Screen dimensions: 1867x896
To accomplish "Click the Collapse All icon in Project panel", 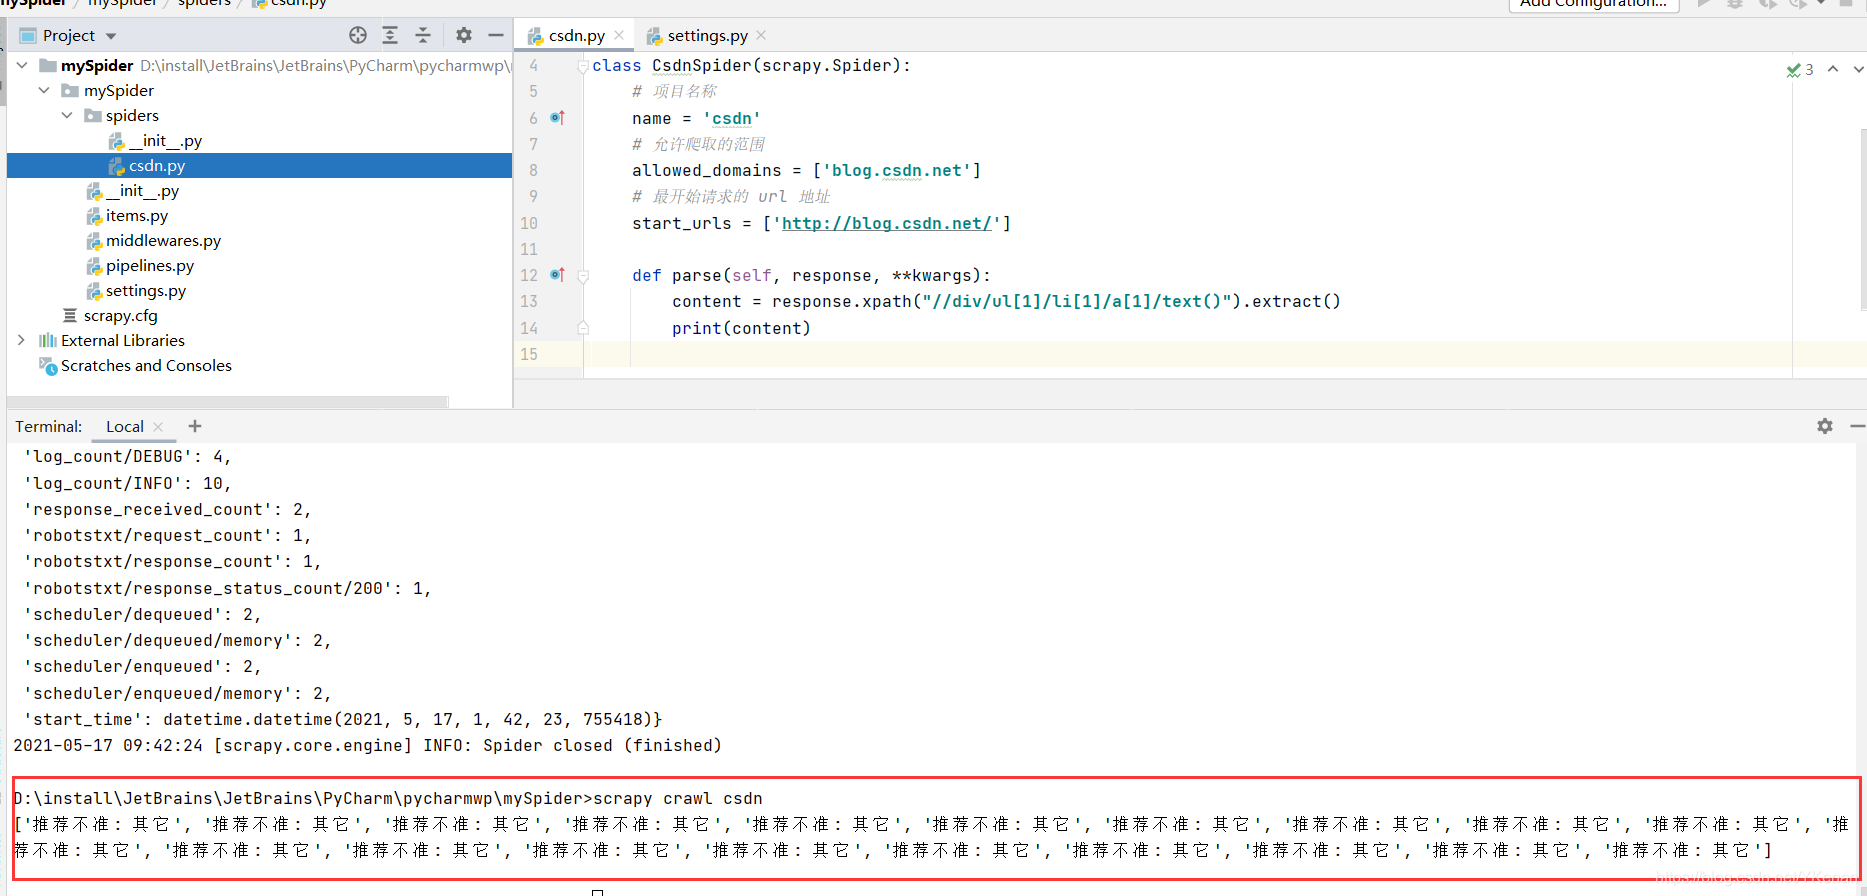I will (x=423, y=35).
